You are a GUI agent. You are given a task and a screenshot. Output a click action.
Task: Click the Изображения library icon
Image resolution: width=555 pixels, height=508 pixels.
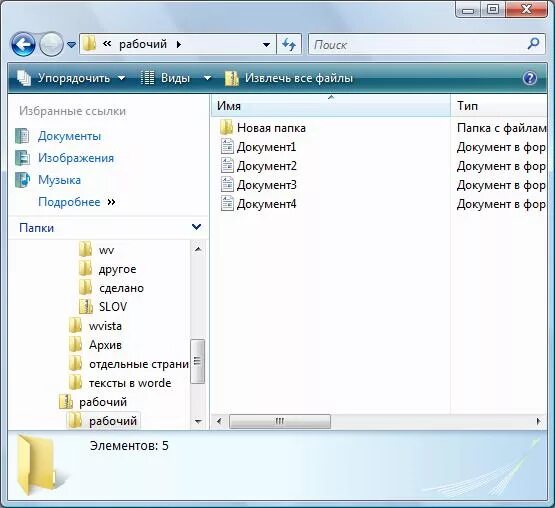pyautogui.click(x=22, y=158)
